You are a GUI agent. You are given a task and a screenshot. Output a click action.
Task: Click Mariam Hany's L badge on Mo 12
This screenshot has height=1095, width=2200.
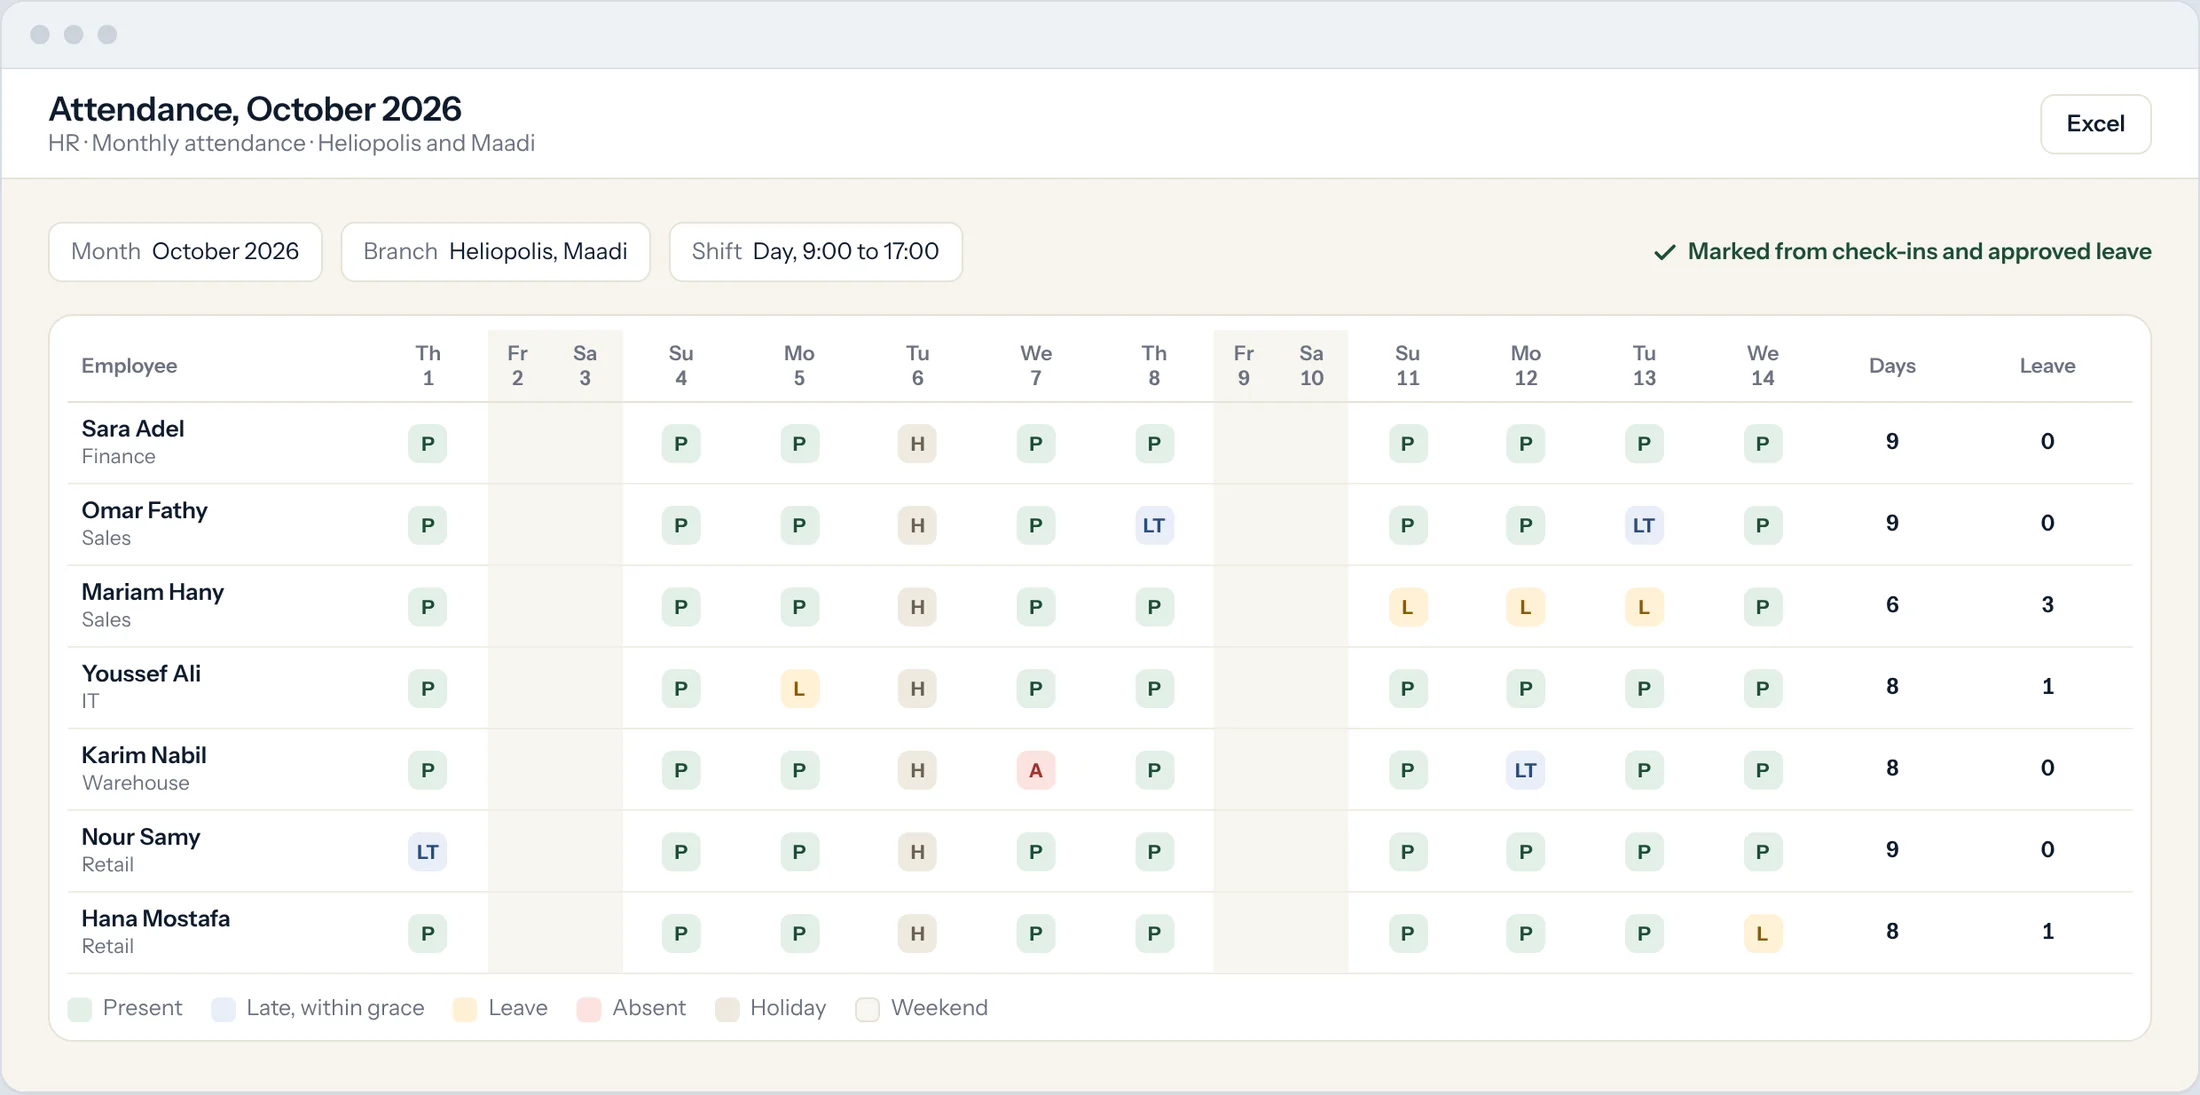coord(1525,607)
